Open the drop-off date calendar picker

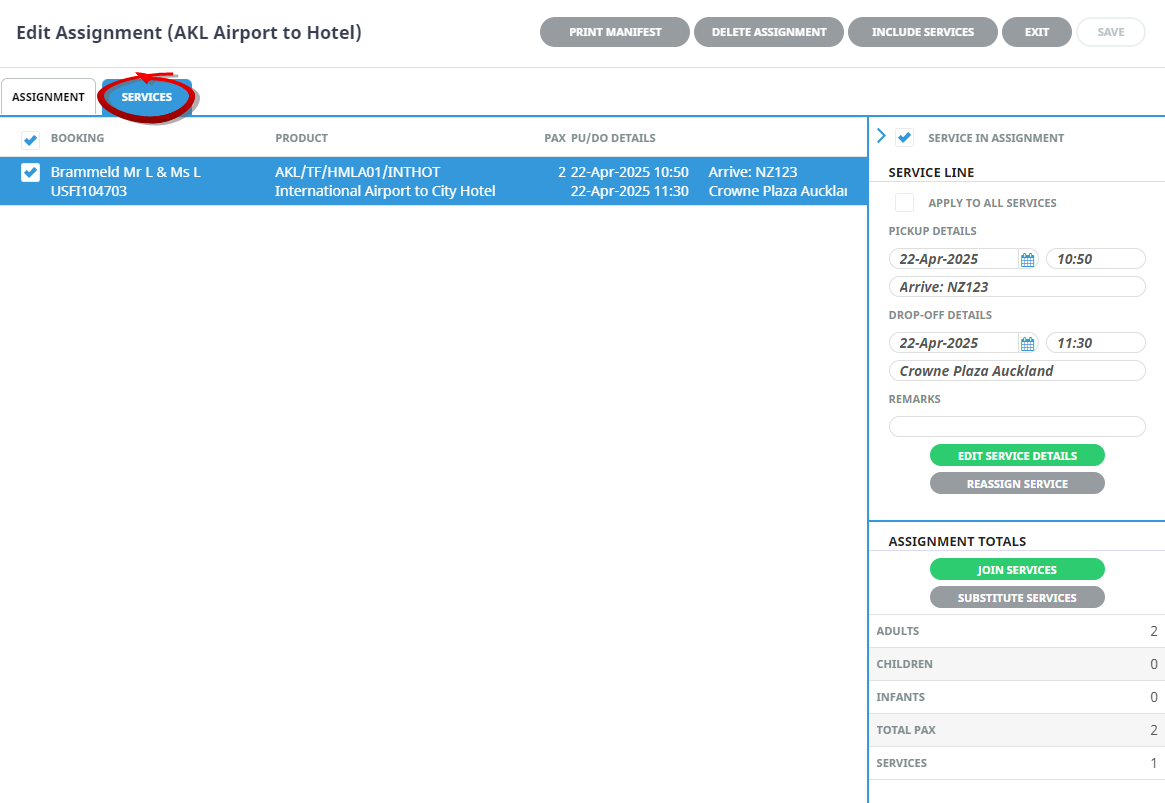point(1027,344)
